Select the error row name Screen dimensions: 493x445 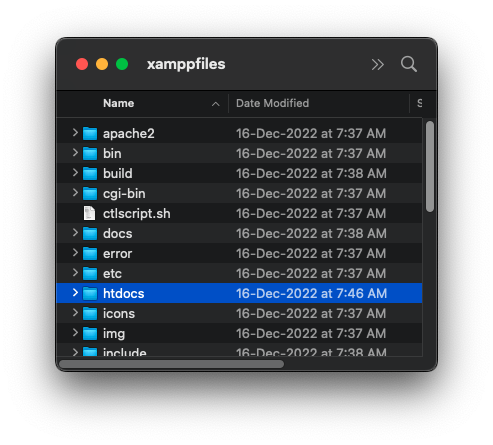118,254
